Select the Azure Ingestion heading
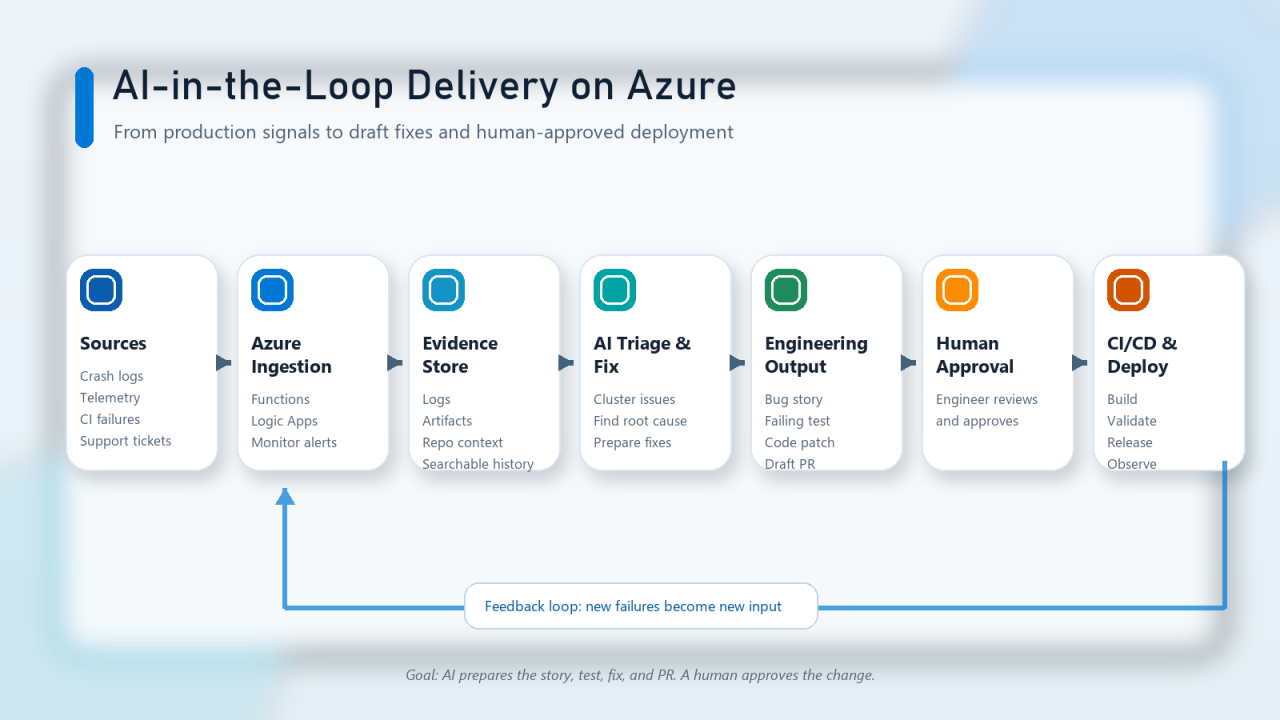This screenshot has height=720, width=1280. click(x=291, y=355)
